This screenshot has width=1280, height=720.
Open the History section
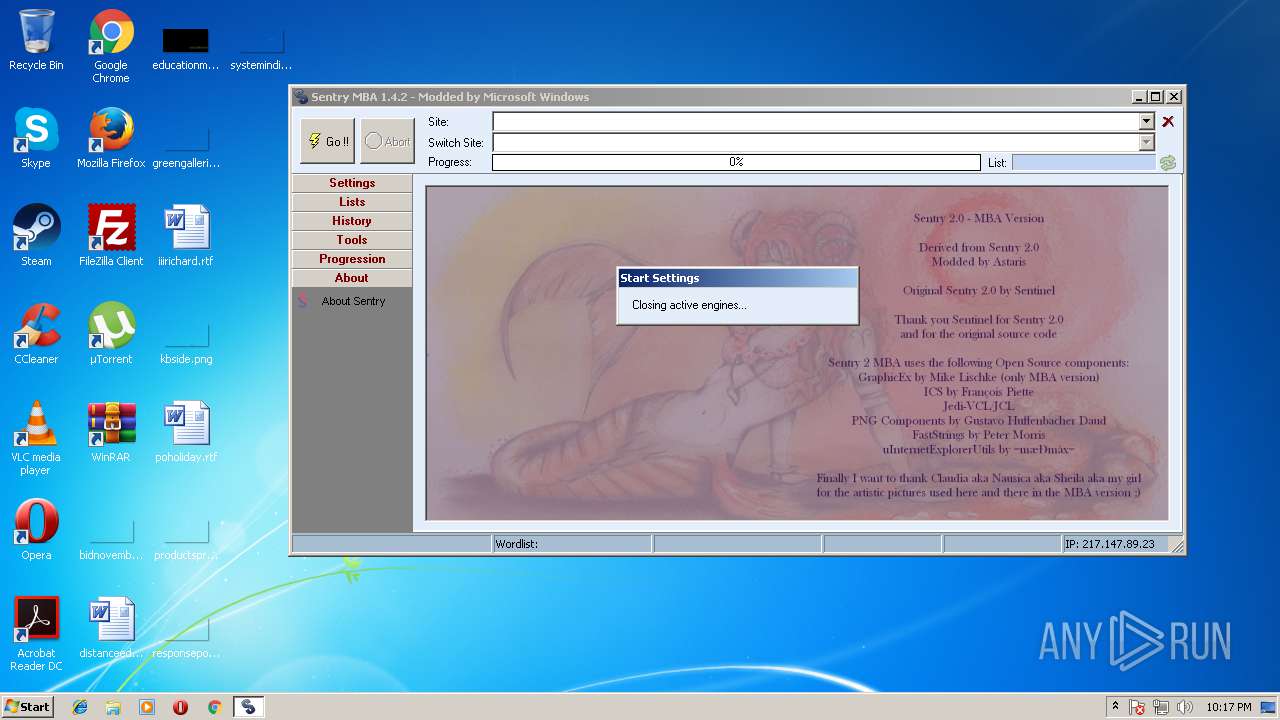(352, 221)
